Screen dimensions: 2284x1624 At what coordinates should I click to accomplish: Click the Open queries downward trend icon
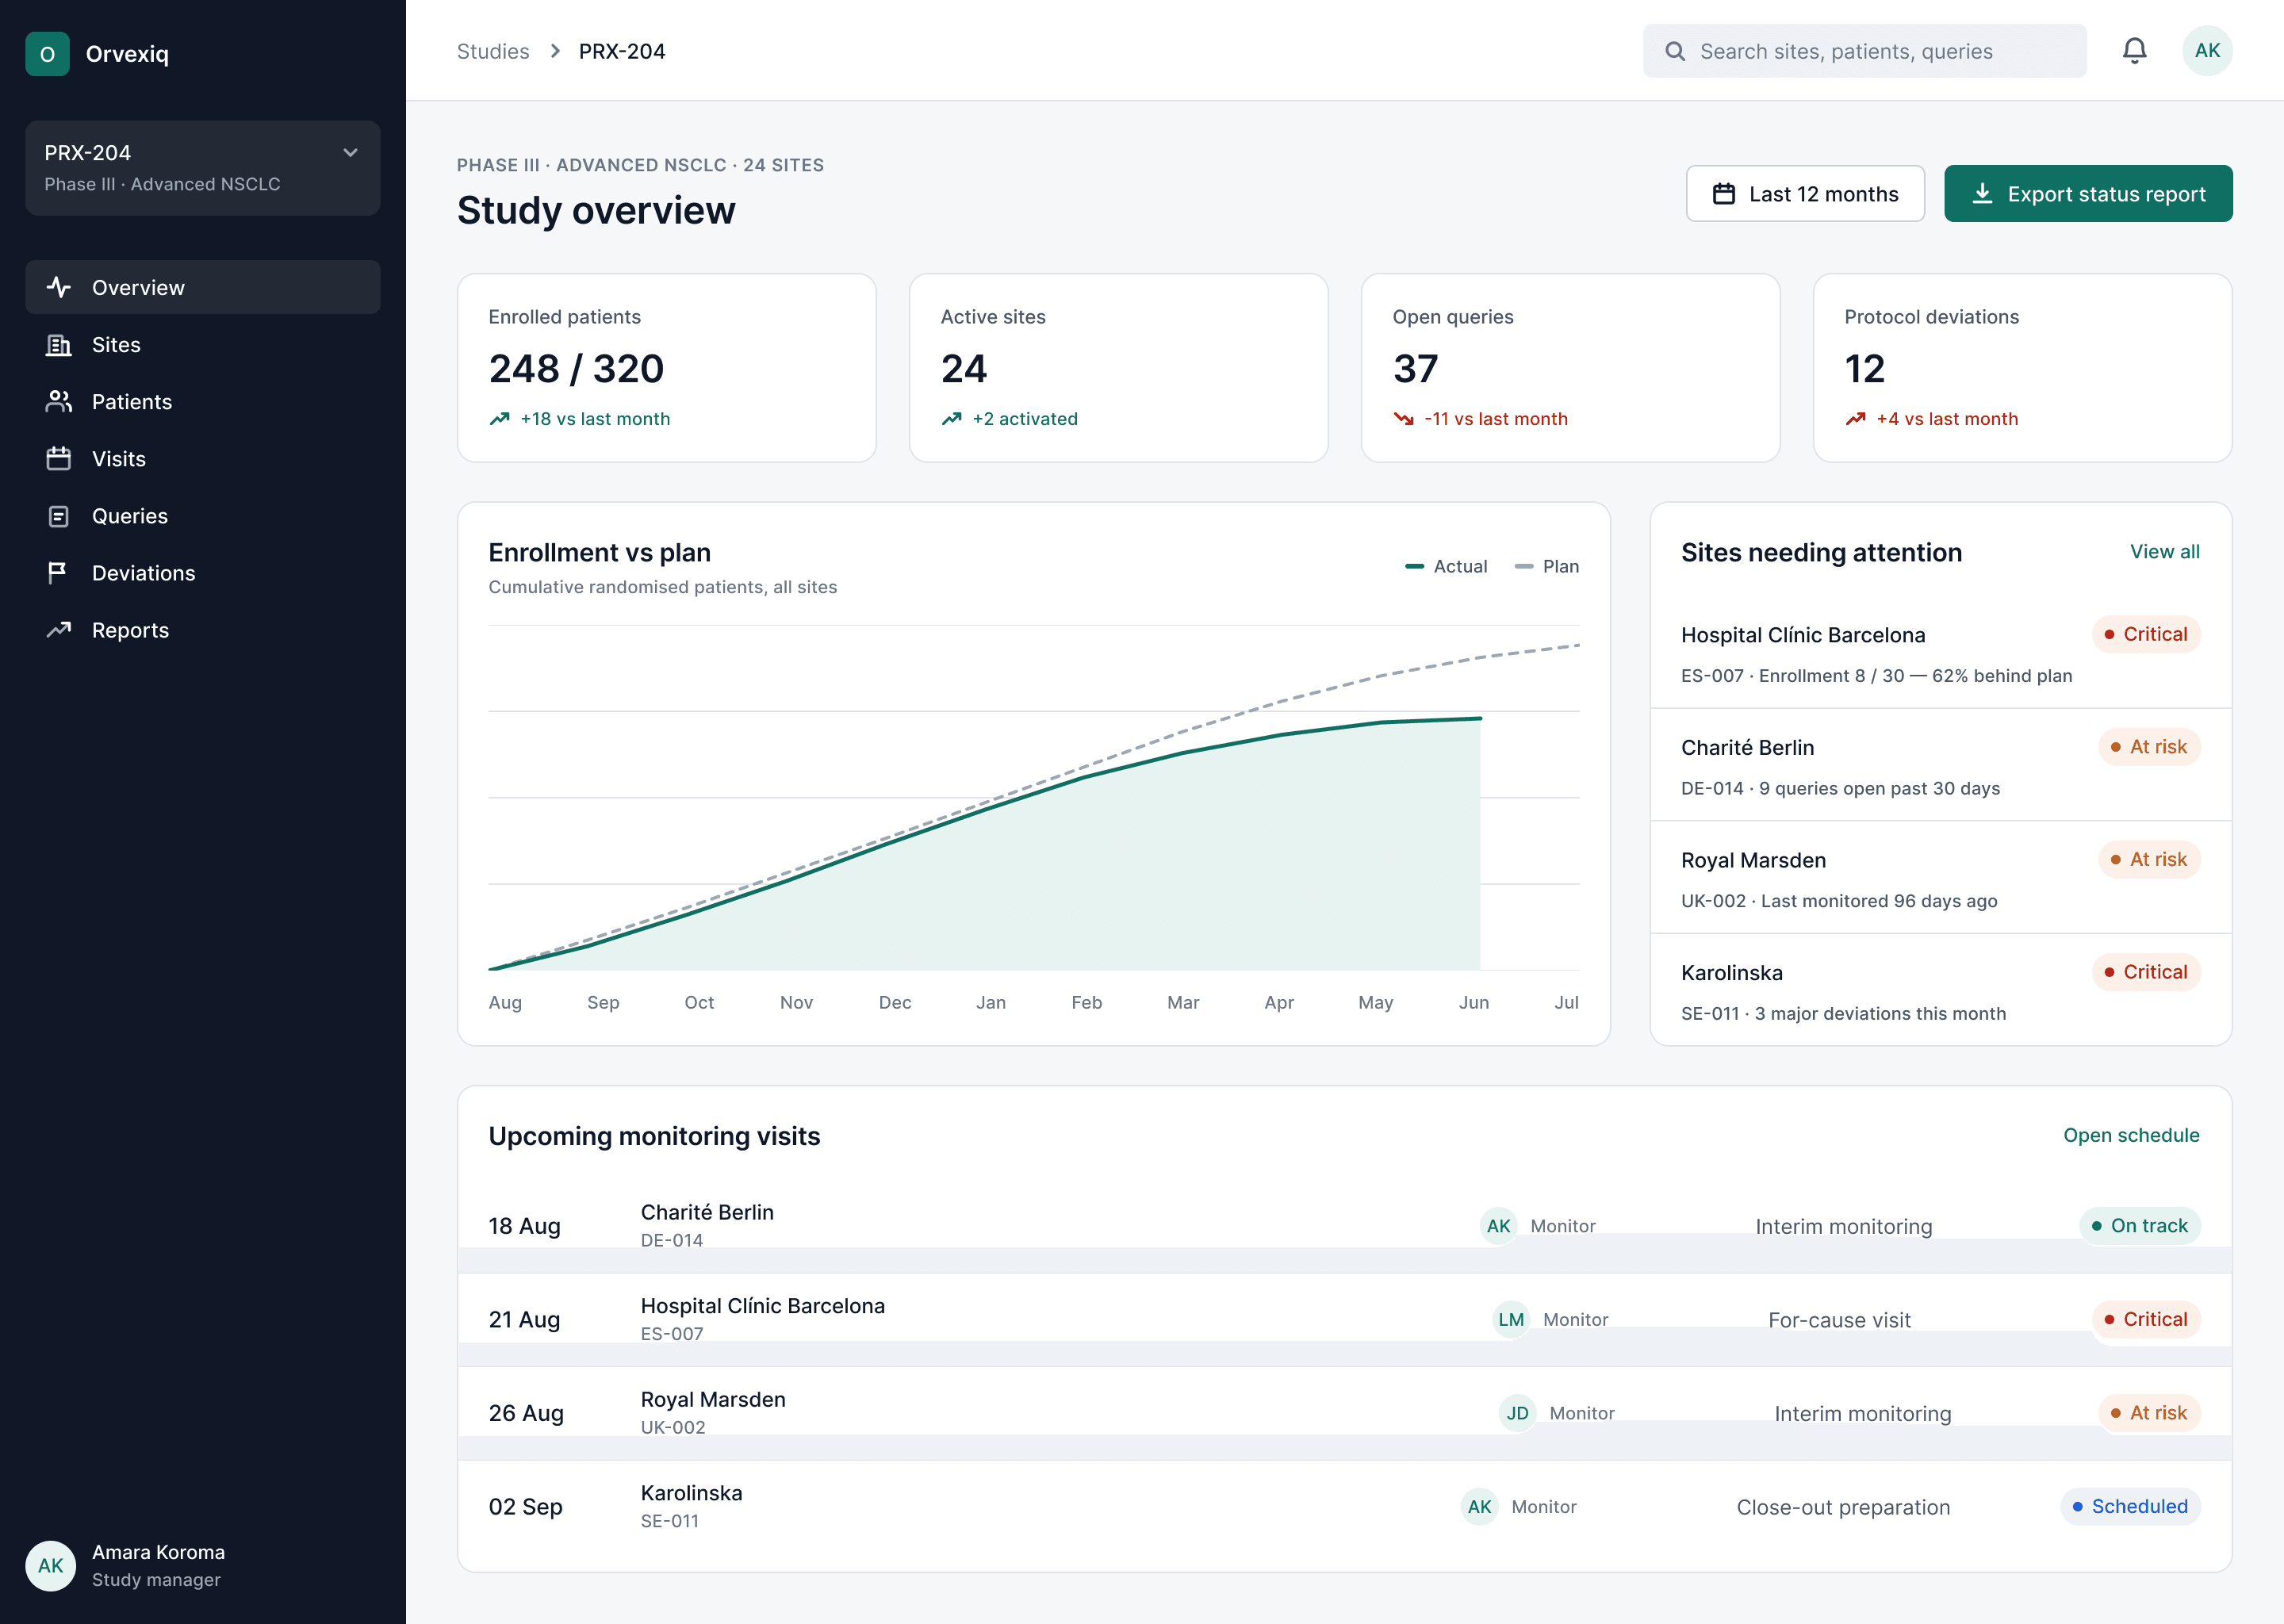pyautogui.click(x=1404, y=419)
